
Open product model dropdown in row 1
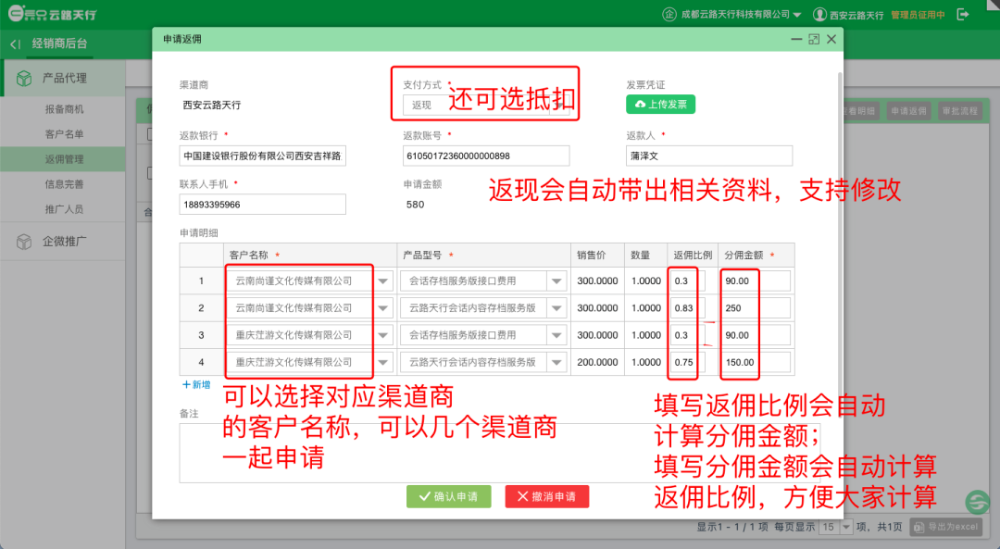coord(557,281)
